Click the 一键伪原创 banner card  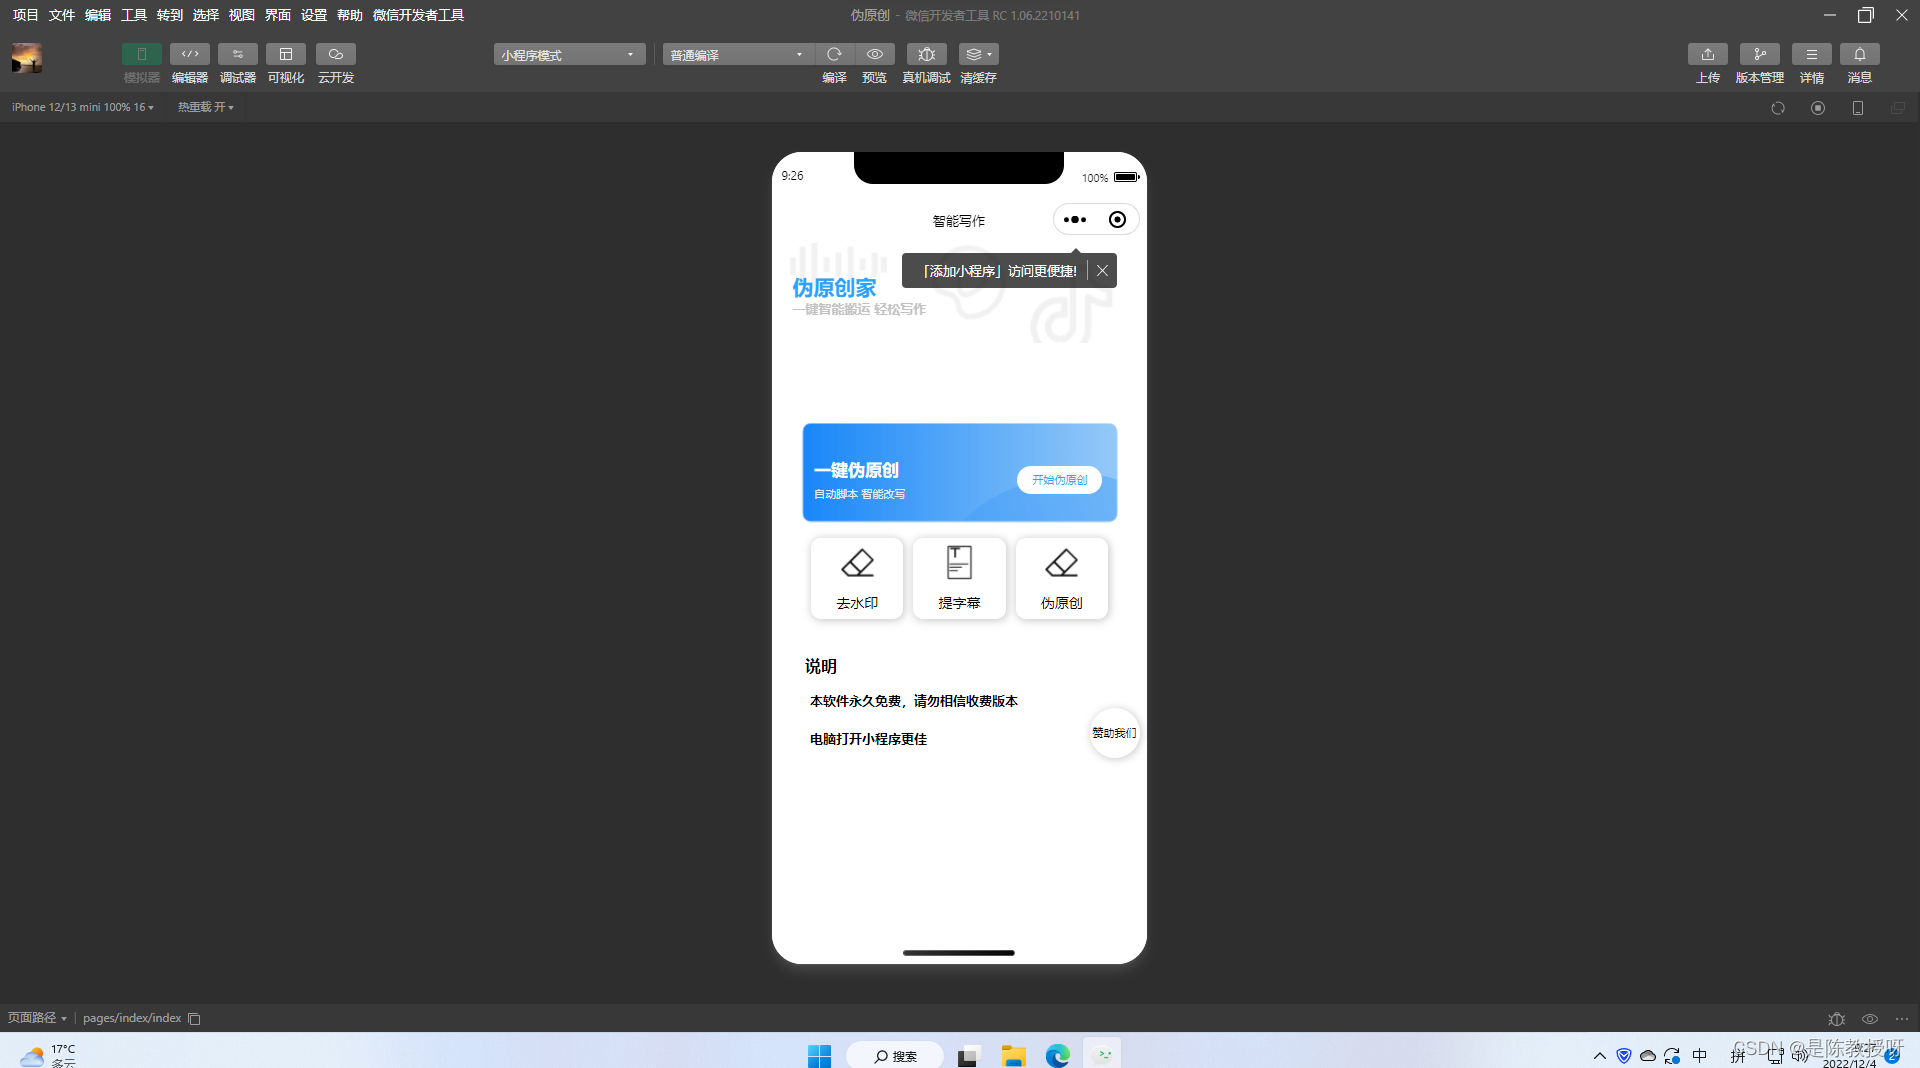click(x=959, y=472)
